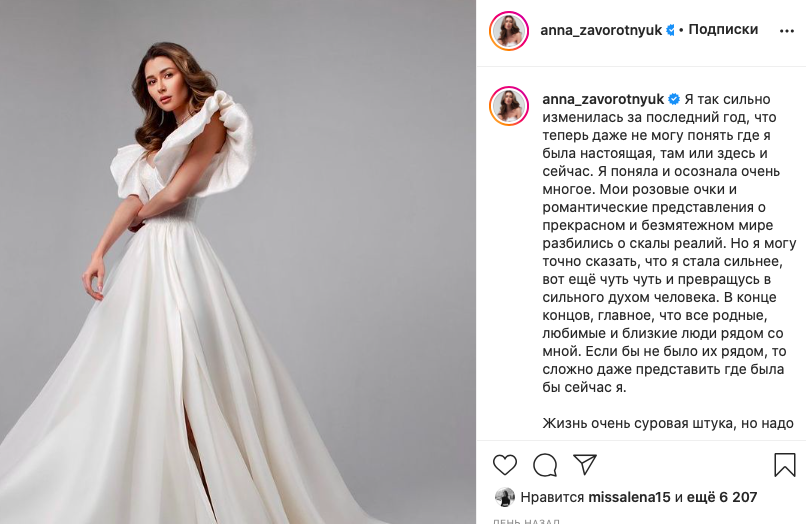Image resolution: width=806 pixels, height=524 pixels.
Task: Open anna_zavorotnyuk profile from the header username
Action: (x=601, y=30)
